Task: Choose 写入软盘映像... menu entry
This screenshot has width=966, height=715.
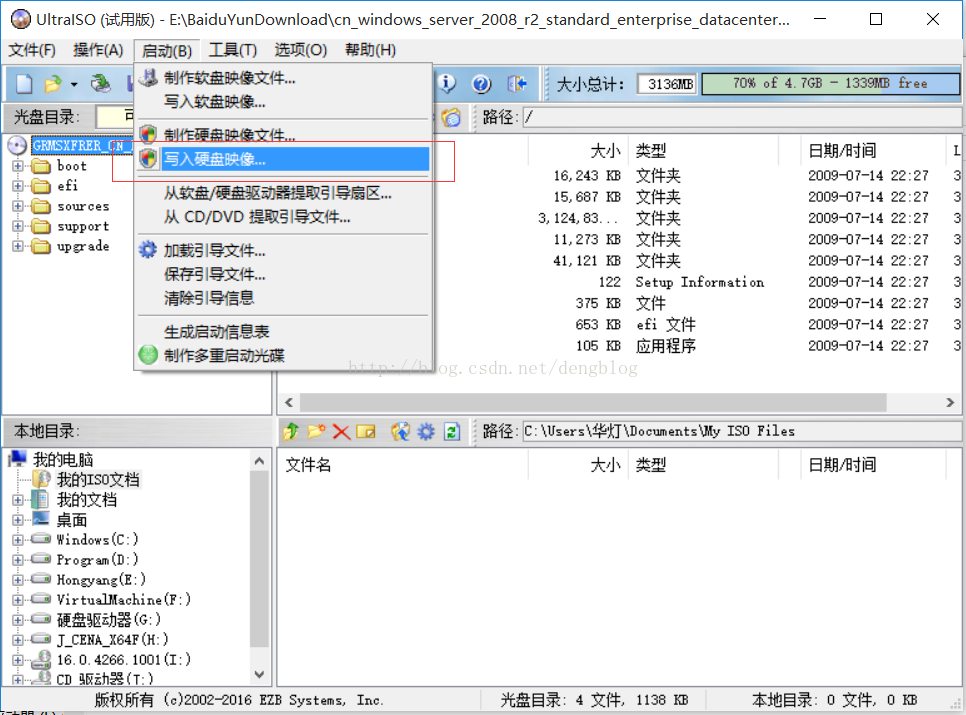Action: (283, 102)
